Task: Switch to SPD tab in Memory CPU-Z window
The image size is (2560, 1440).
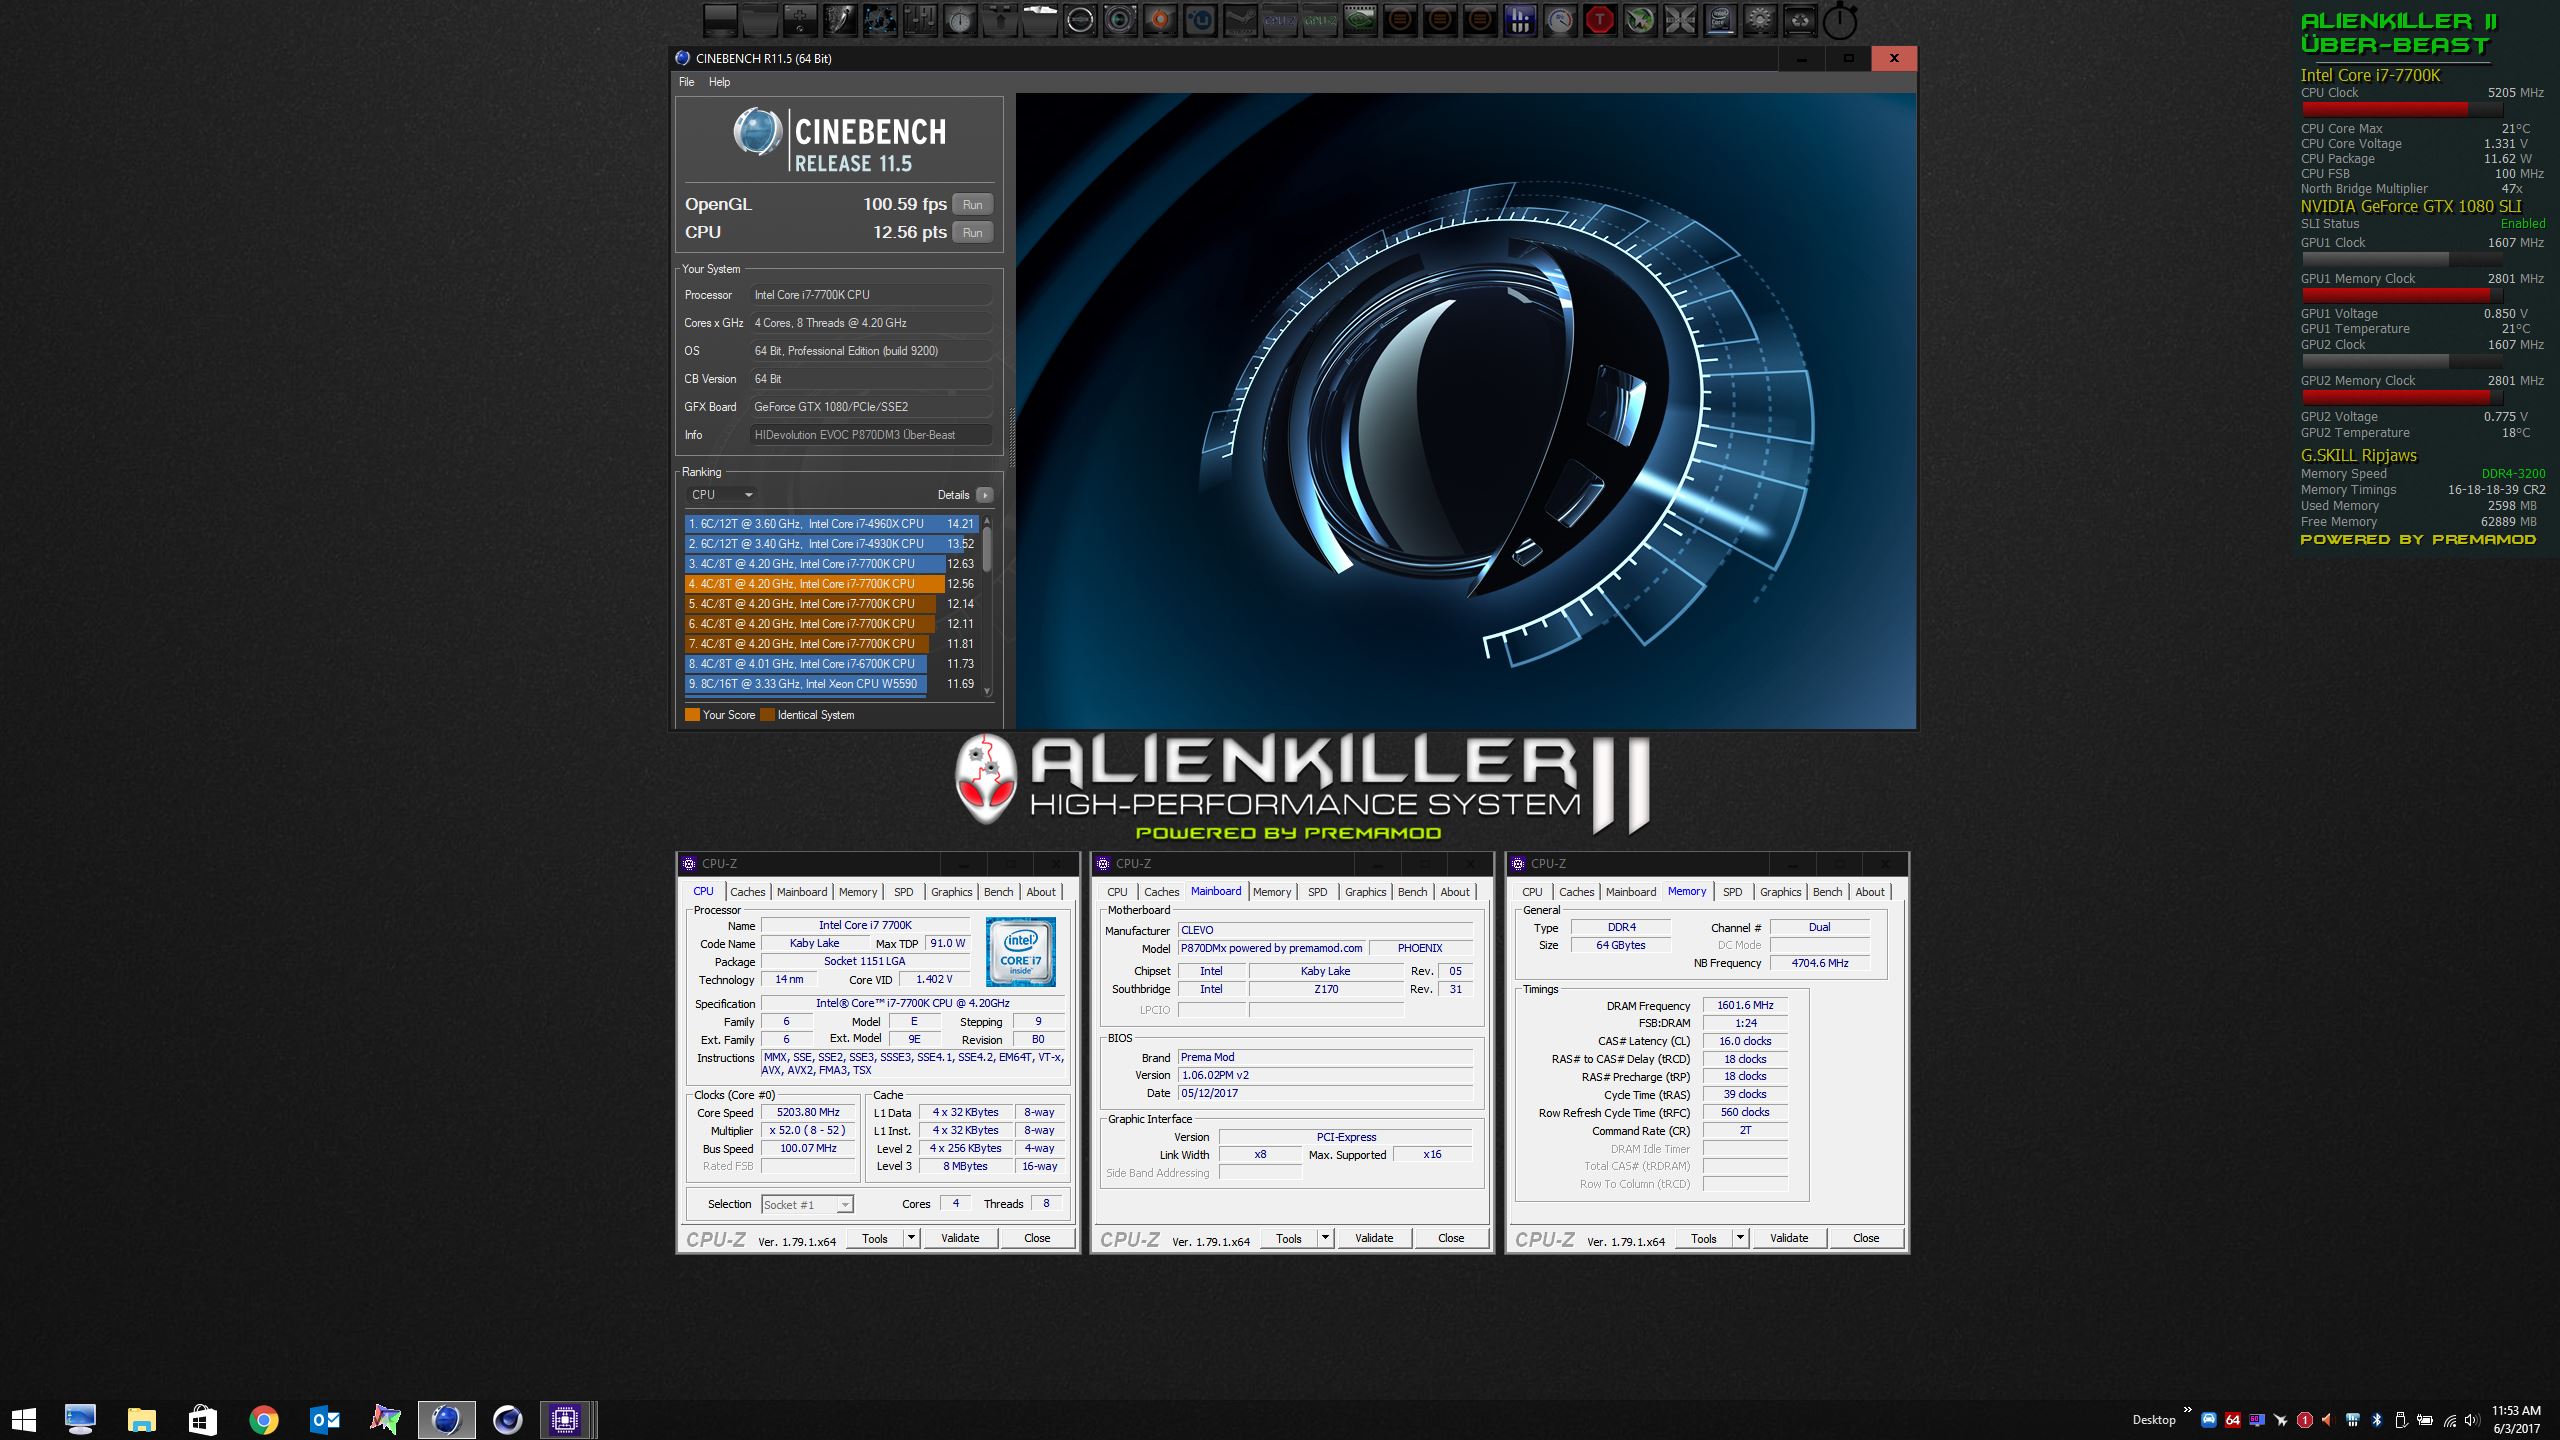Action: point(1732,892)
